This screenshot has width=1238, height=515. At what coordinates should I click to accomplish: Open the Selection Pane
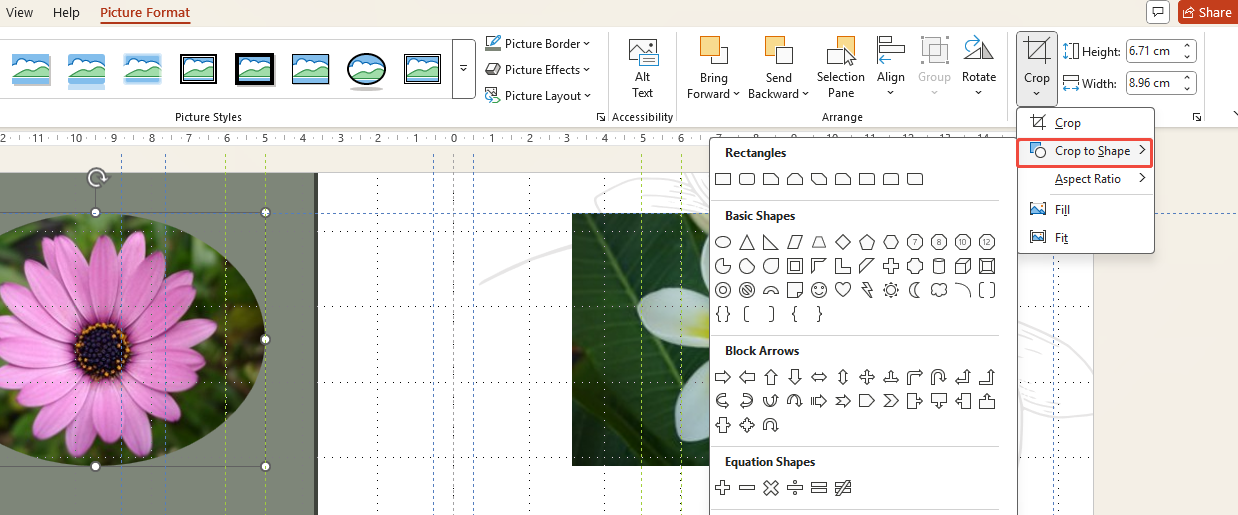point(840,68)
